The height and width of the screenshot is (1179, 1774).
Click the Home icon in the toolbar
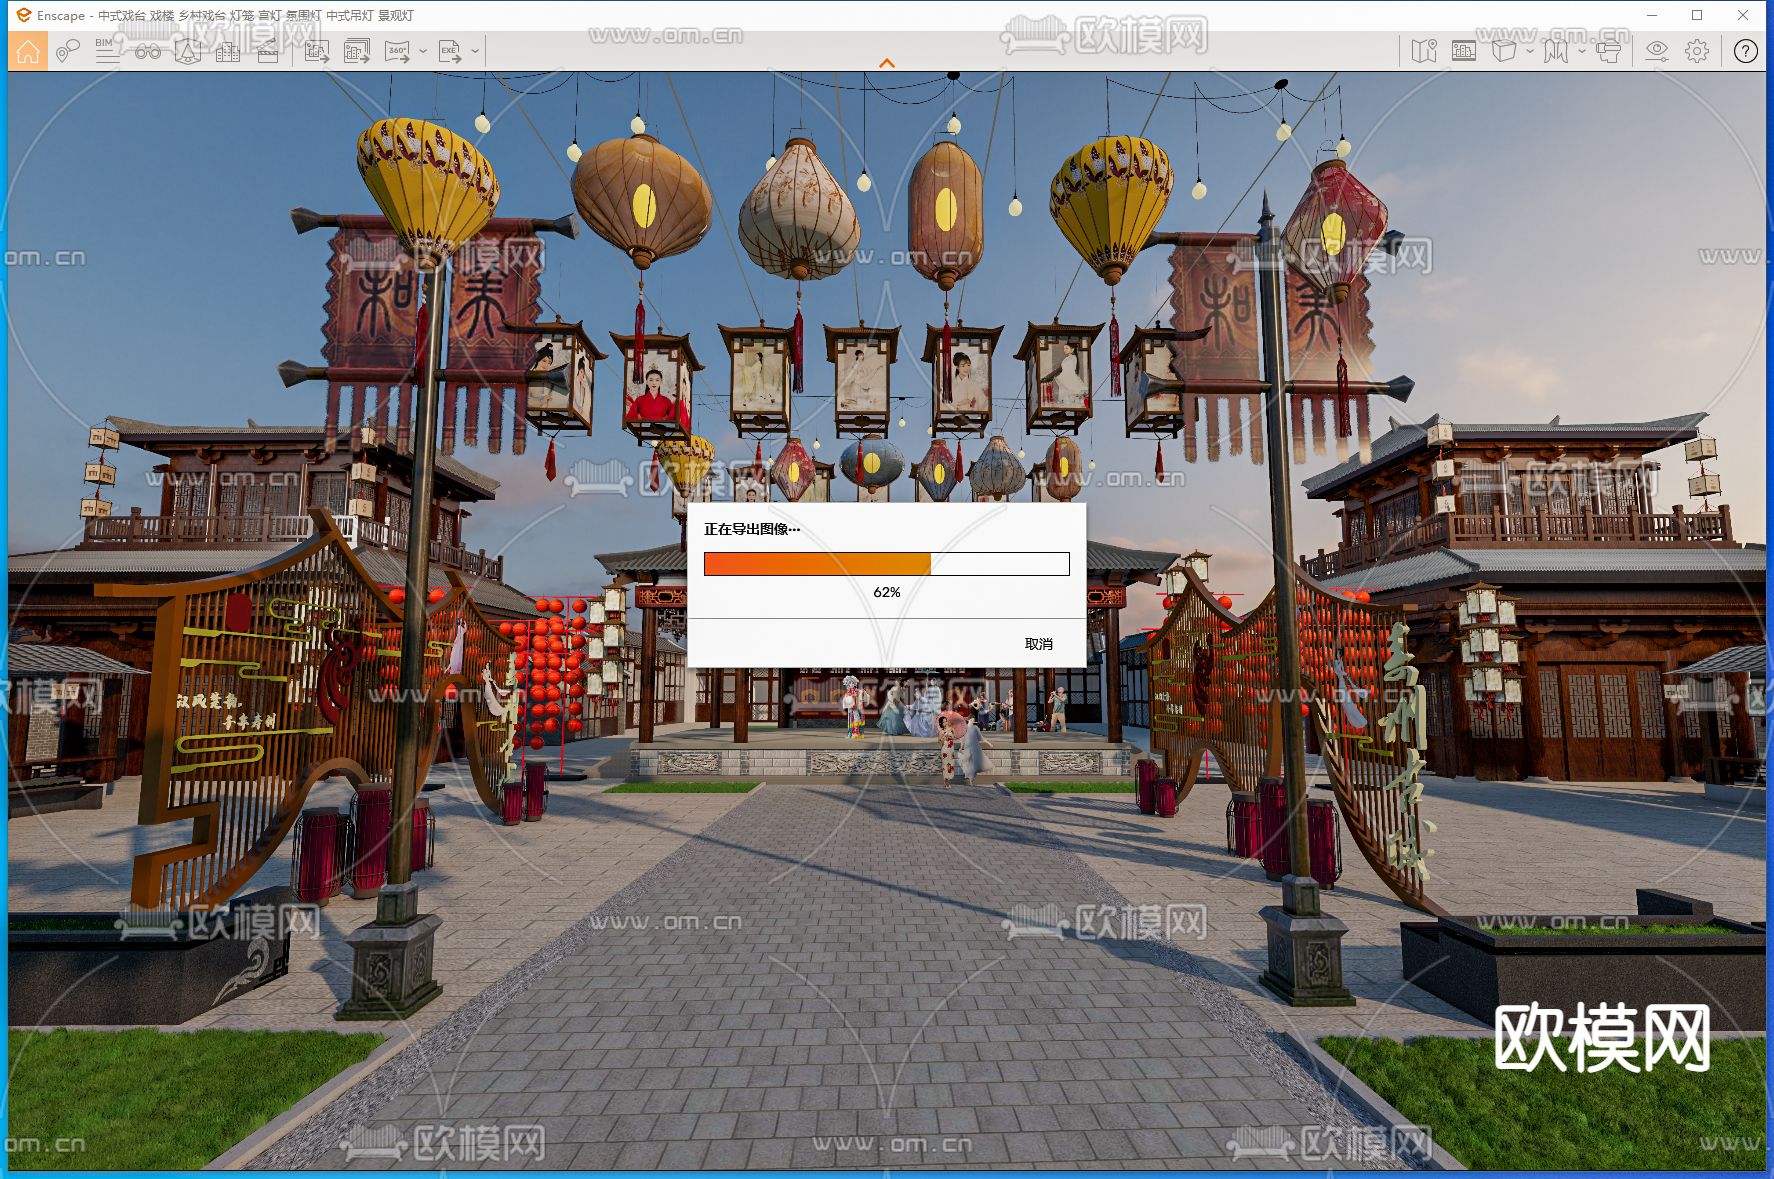pos(28,51)
